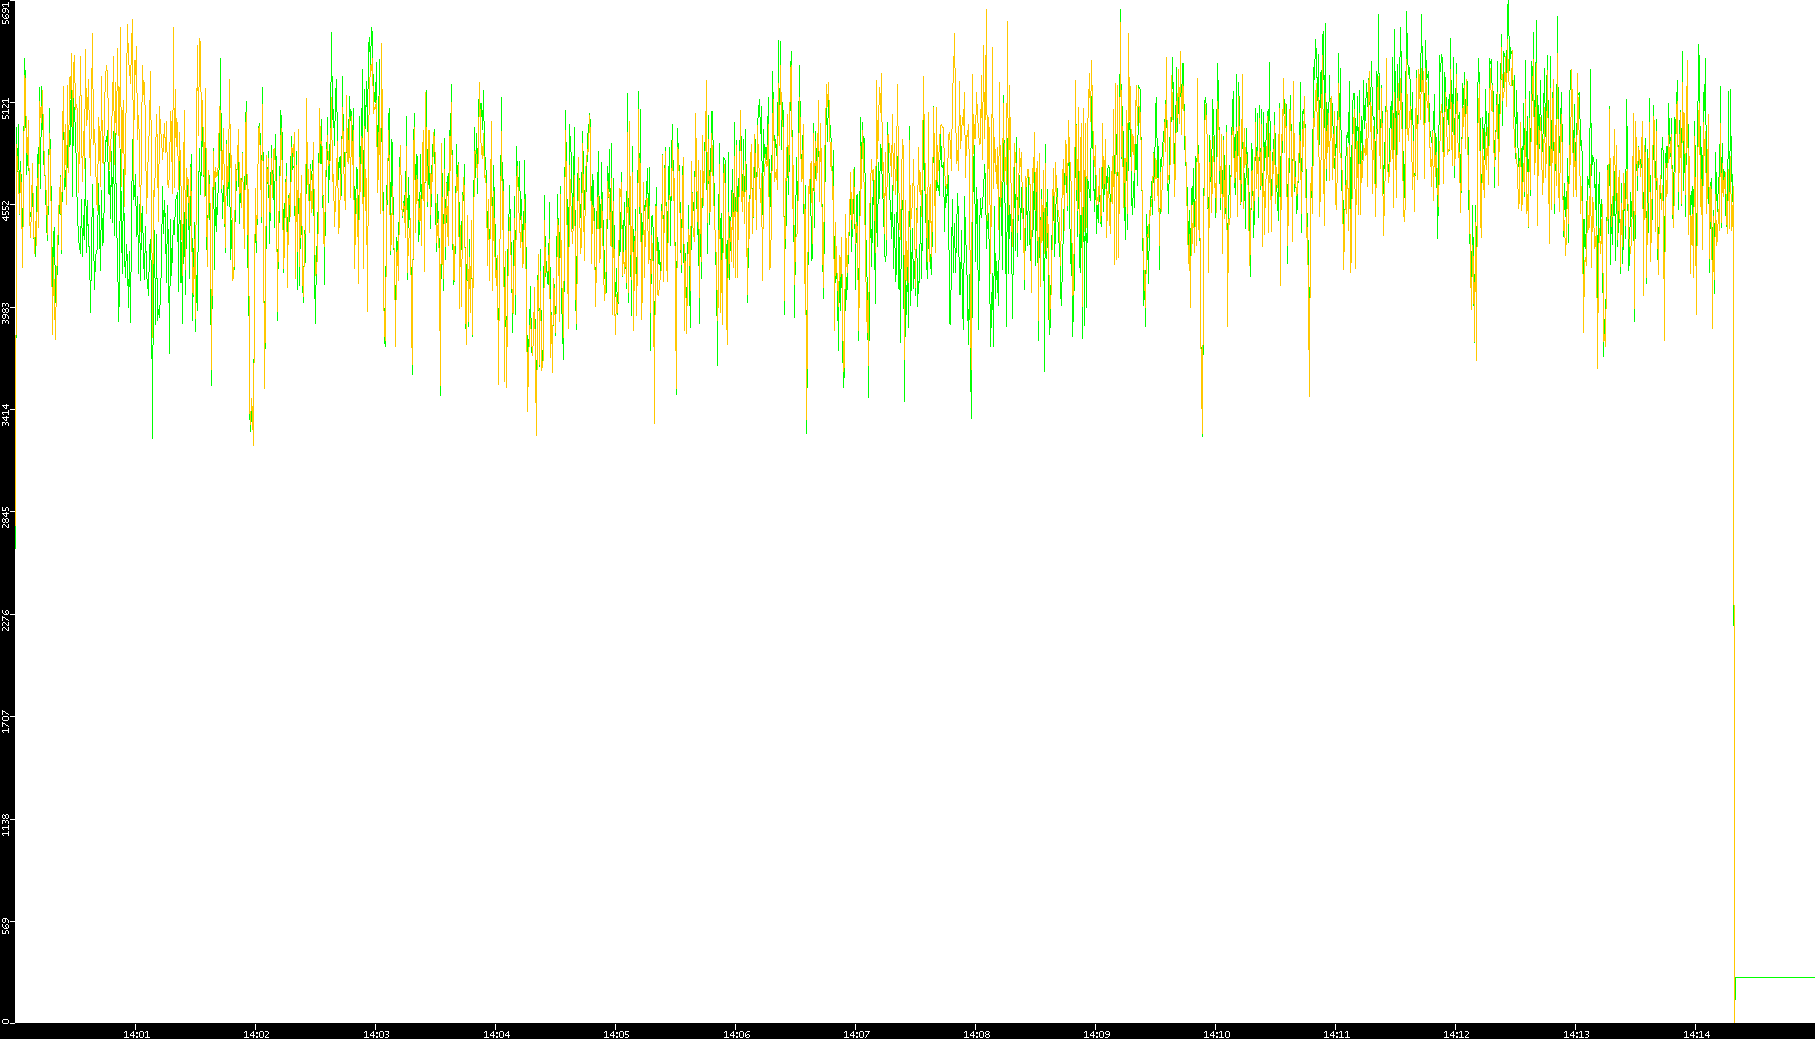This screenshot has width=1815, height=1039.
Task: Choose the 1707 value axis label
Action: pos(7,722)
